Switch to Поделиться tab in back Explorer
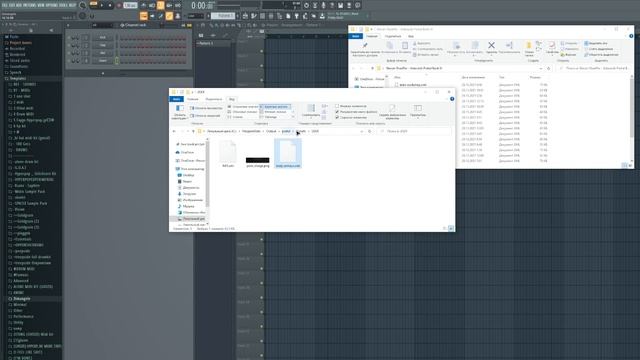Image resolution: width=640 pixels, height=360 pixels. pyautogui.click(x=393, y=36)
